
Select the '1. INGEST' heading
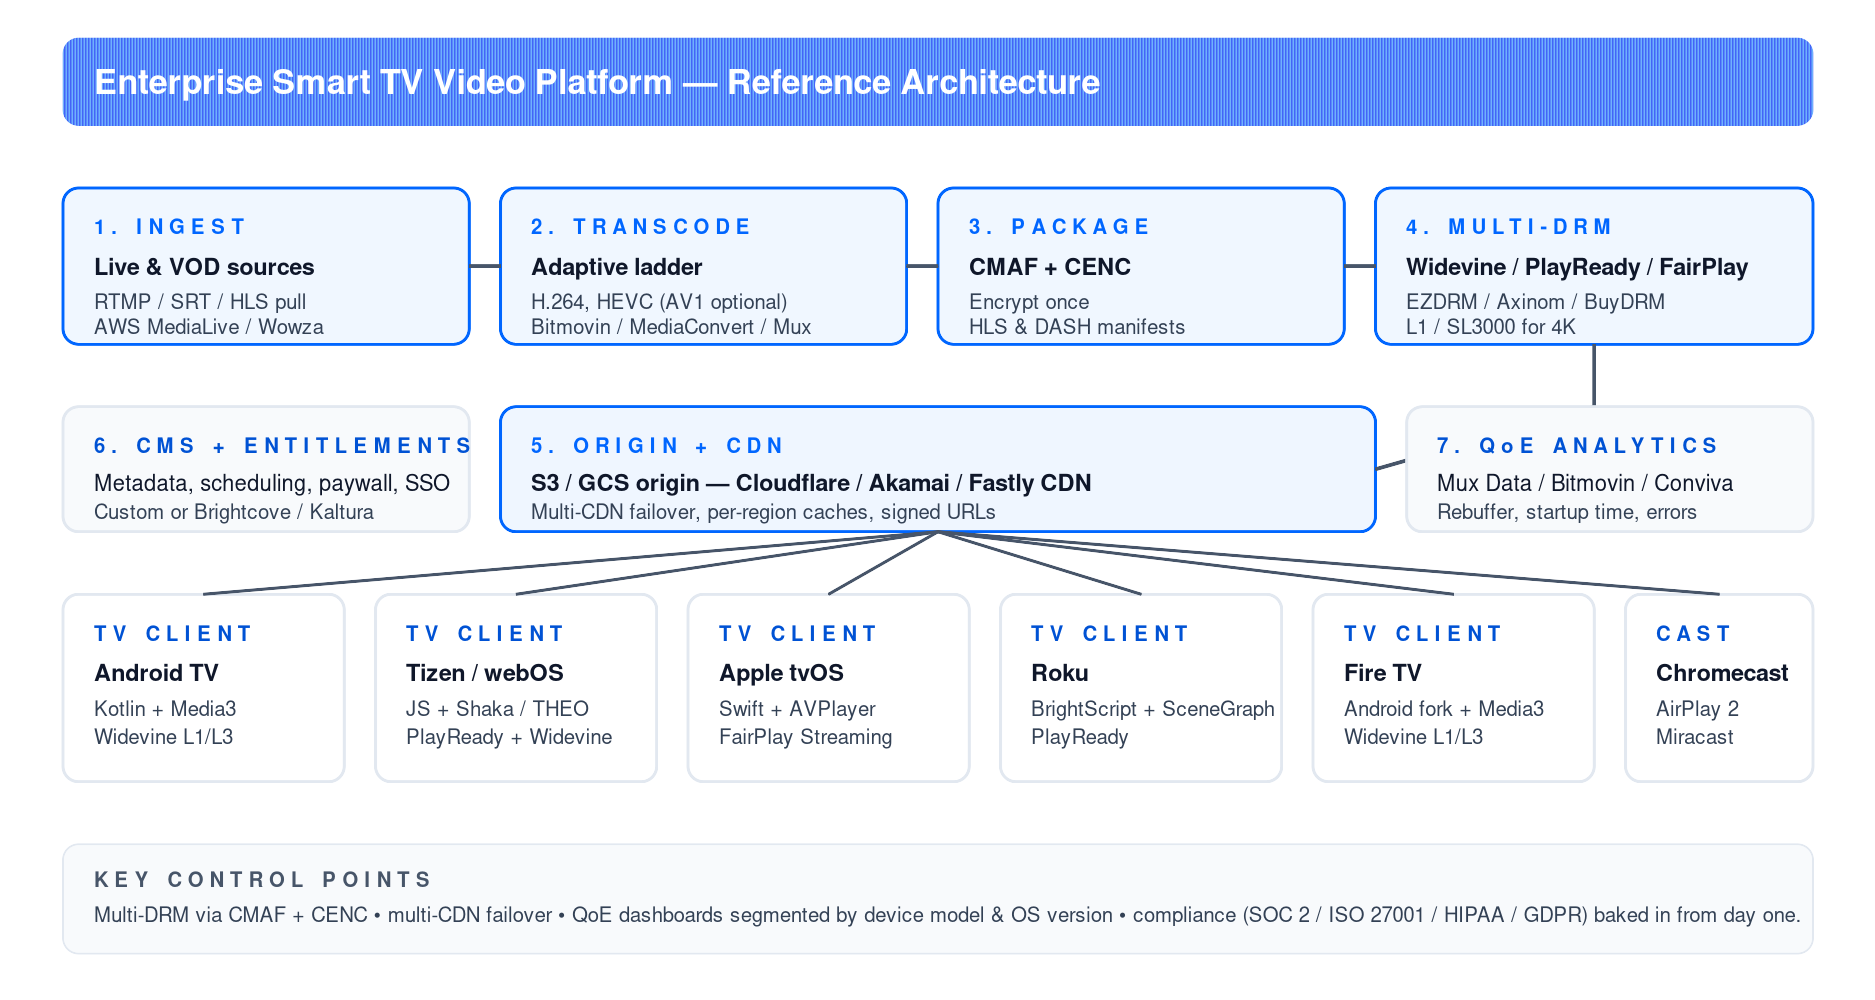tap(170, 227)
